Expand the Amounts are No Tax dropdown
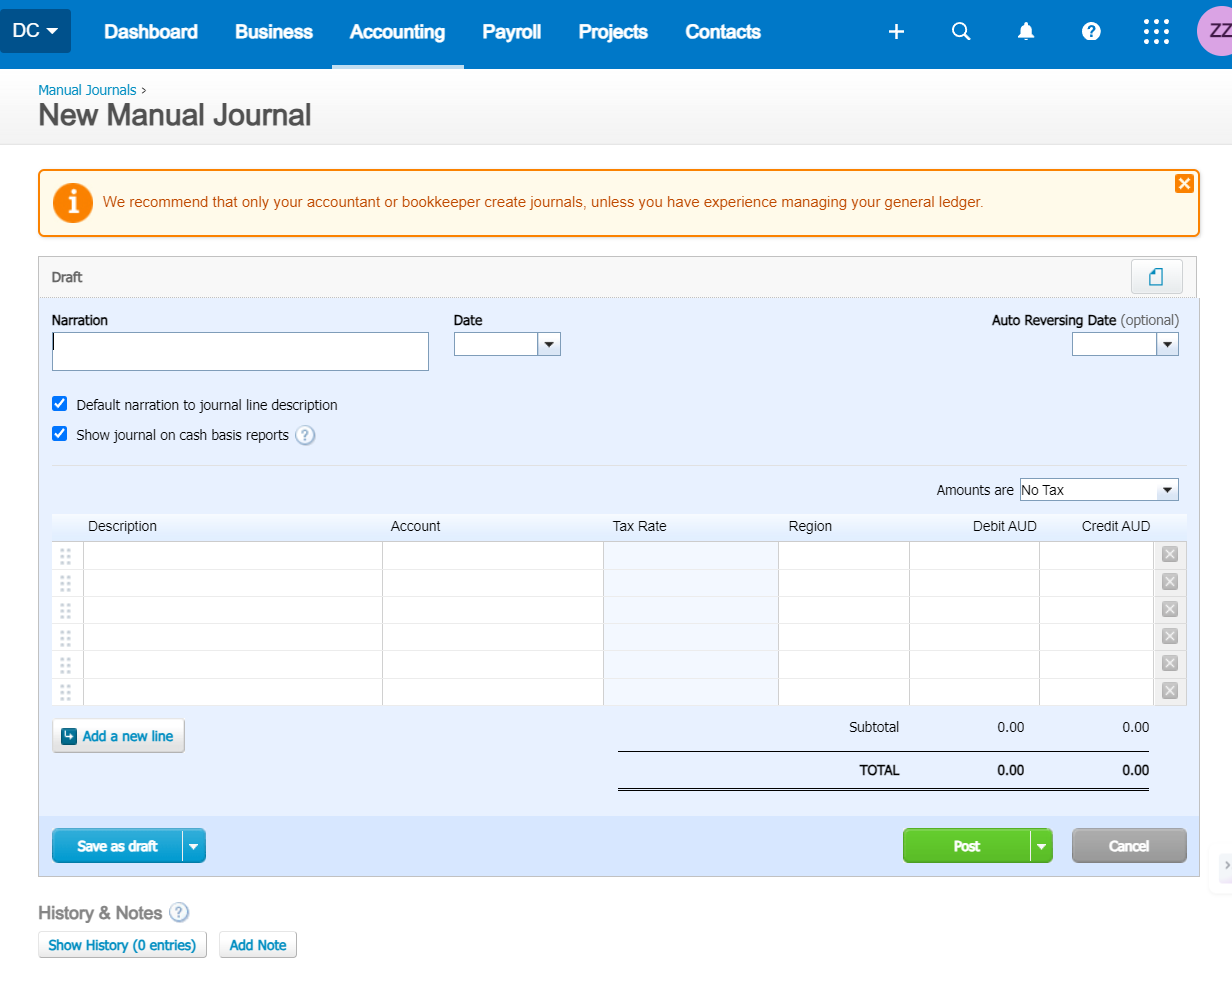This screenshot has width=1232, height=995. [x=1166, y=490]
